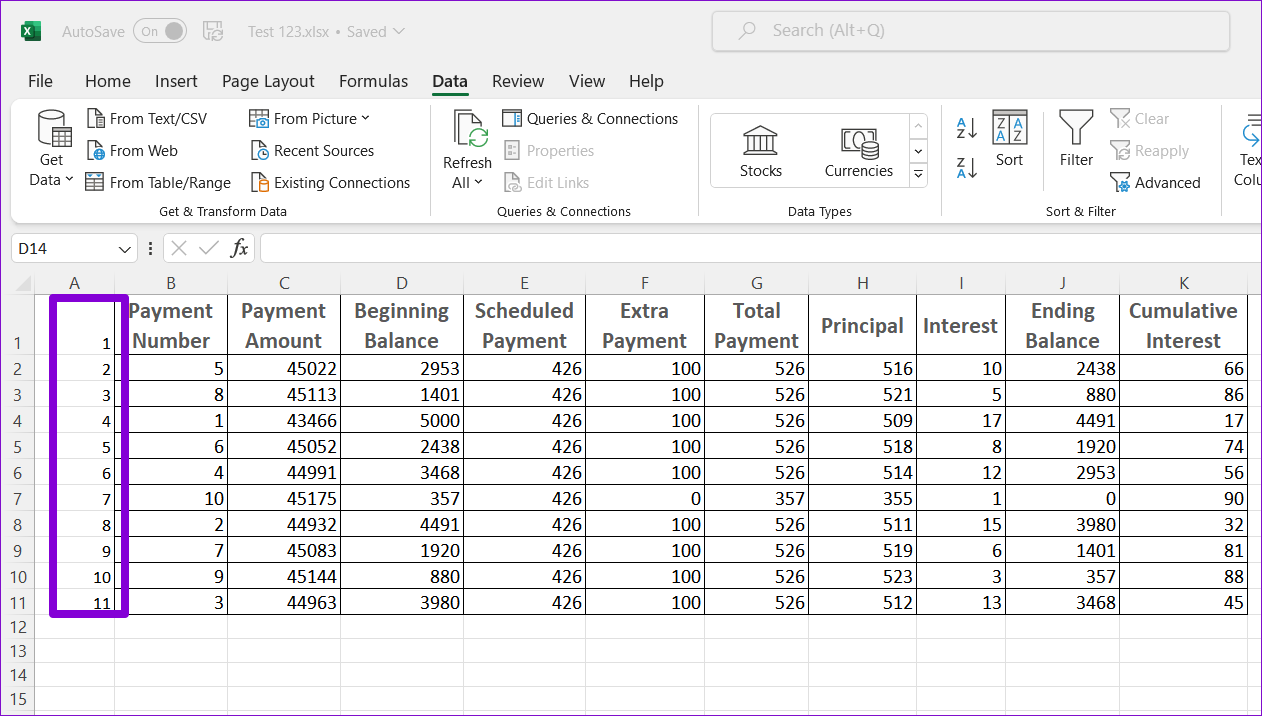Click the Advanced filter button
The width and height of the screenshot is (1262, 716).
click(x=1155, y=183)
